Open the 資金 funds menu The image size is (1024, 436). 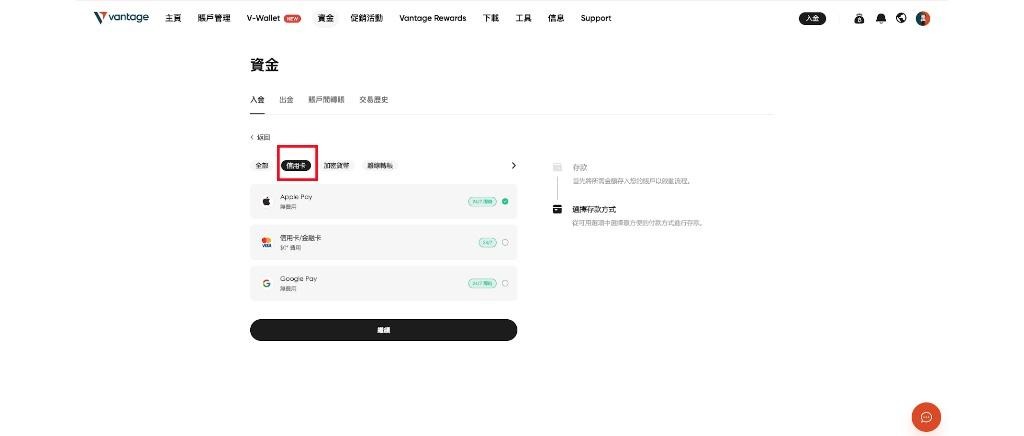coord(326,18)
